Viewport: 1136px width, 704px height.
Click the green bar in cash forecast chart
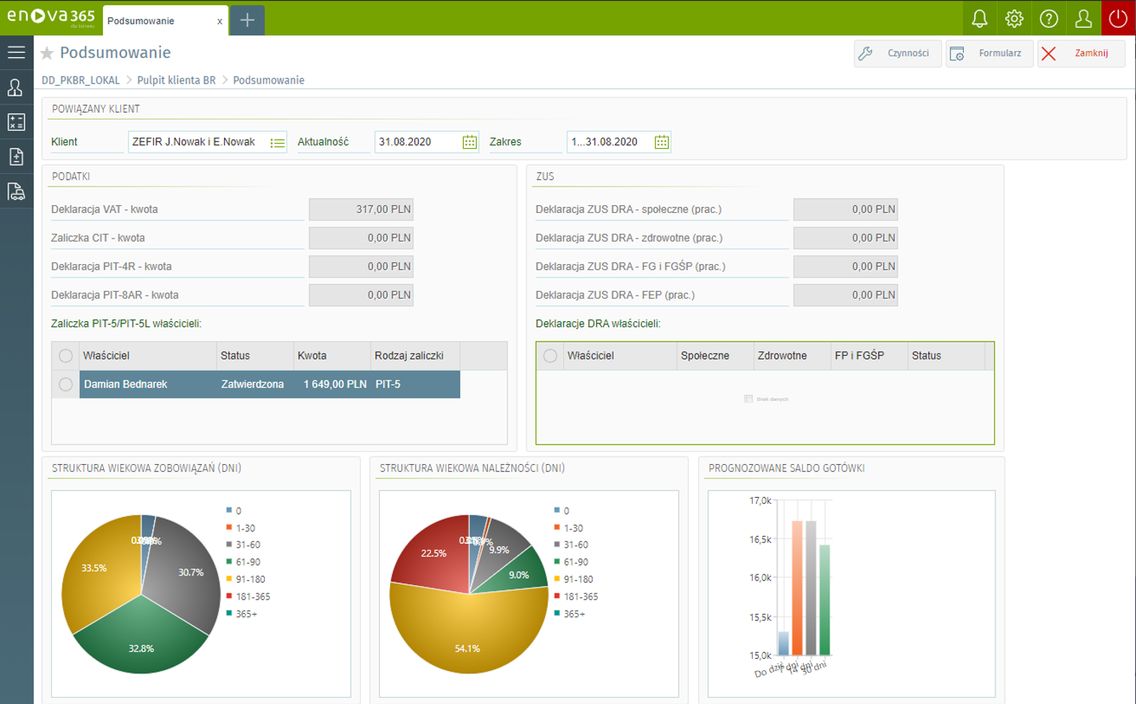[824, 600]
